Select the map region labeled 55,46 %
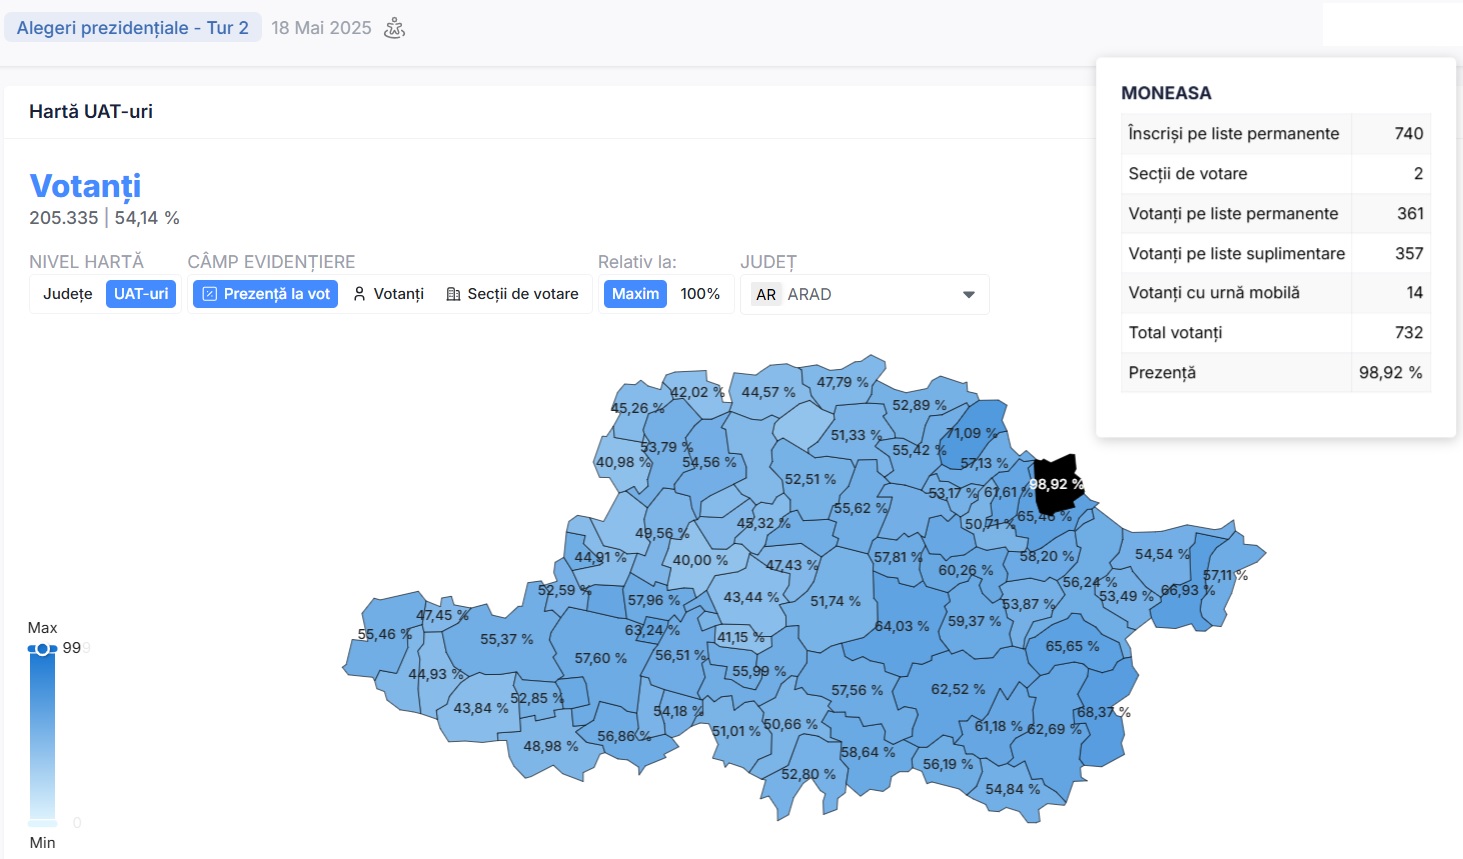1463x859 pixels. [385, 634]
